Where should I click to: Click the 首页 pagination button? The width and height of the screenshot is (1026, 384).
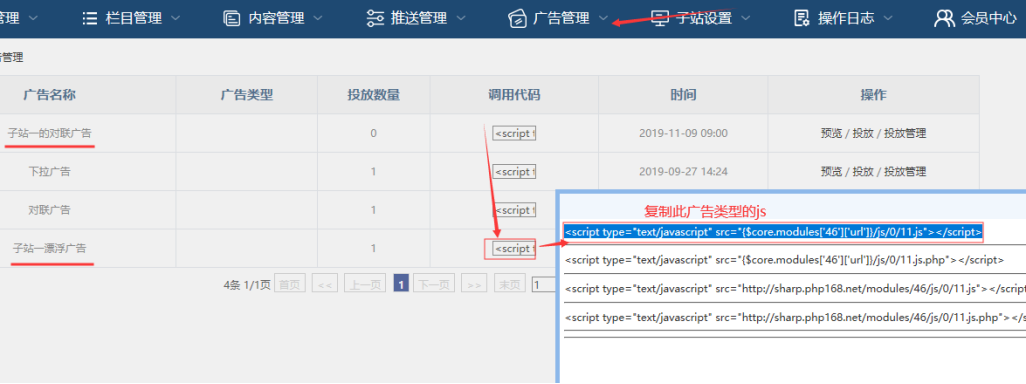[x=289, y=285]
